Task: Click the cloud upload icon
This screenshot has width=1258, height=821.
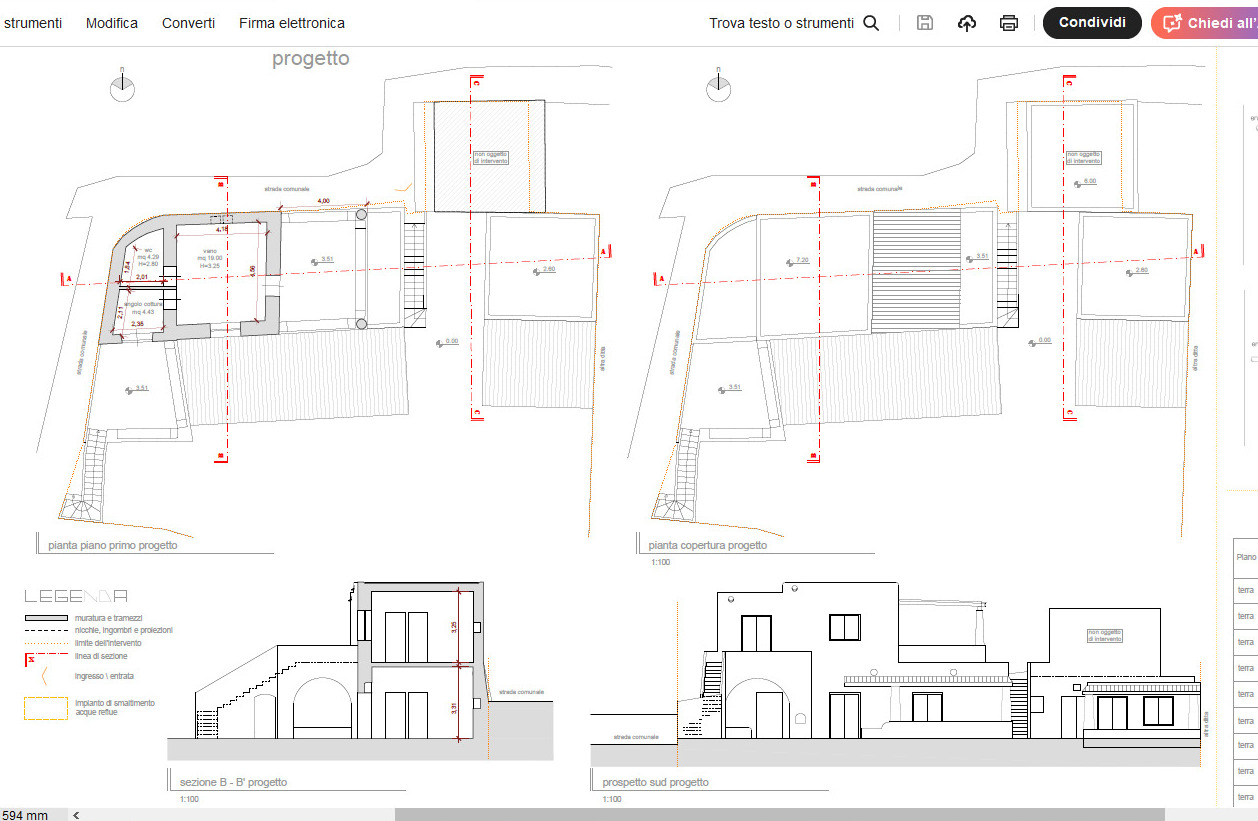Action: tap(967, 23)
